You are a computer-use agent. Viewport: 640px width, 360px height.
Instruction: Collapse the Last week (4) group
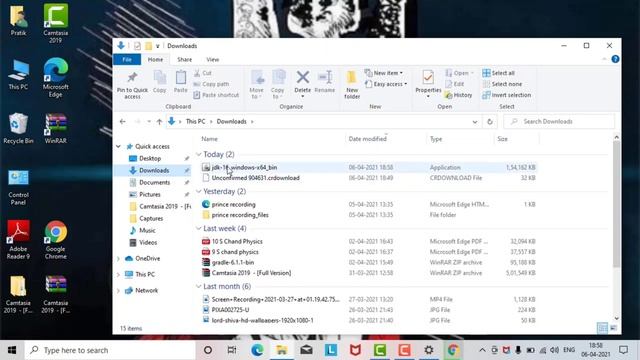point(199,229)
